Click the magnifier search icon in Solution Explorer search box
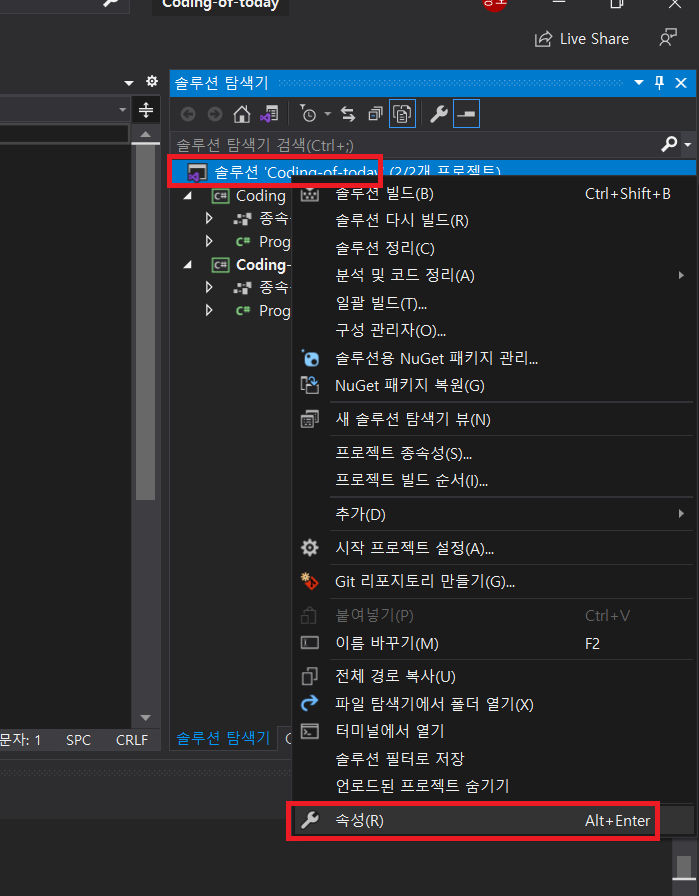 pos(669,145)
